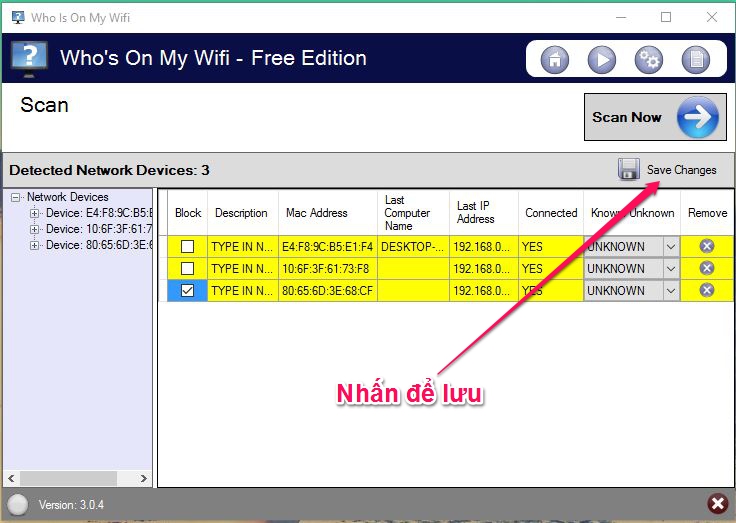Image resolution: width=736 pixels, height=523 pixels.
Task: Open Known/Unknown dropdown for 80:65:6D:3E:68:CF row
Action: tap(671, 291)
